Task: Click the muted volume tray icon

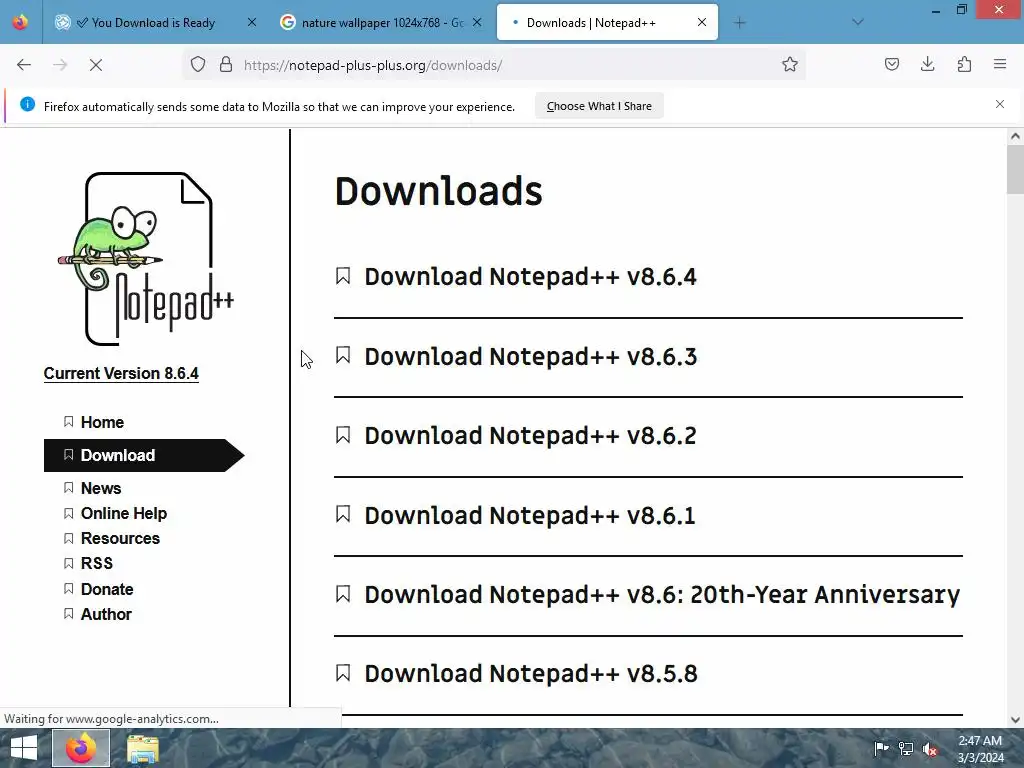Action: coord(930,749)
